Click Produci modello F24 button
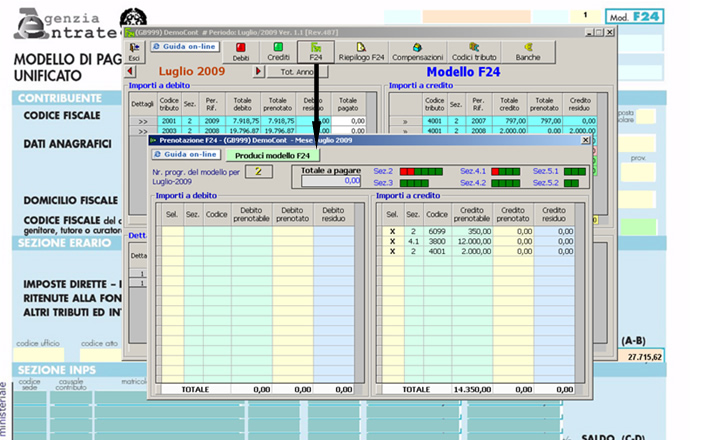718x440 pixels. pyautogui.click(x=271, y=155)
